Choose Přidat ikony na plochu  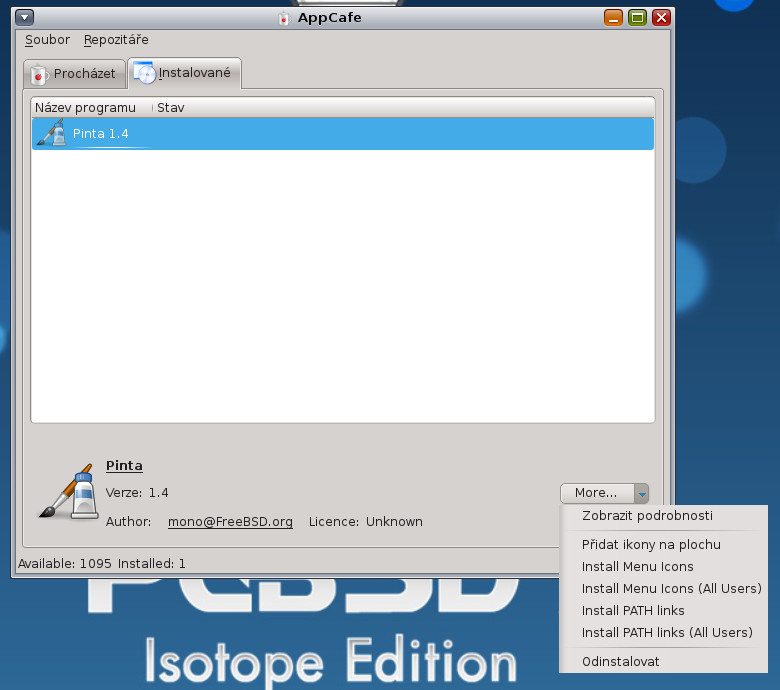651,544
